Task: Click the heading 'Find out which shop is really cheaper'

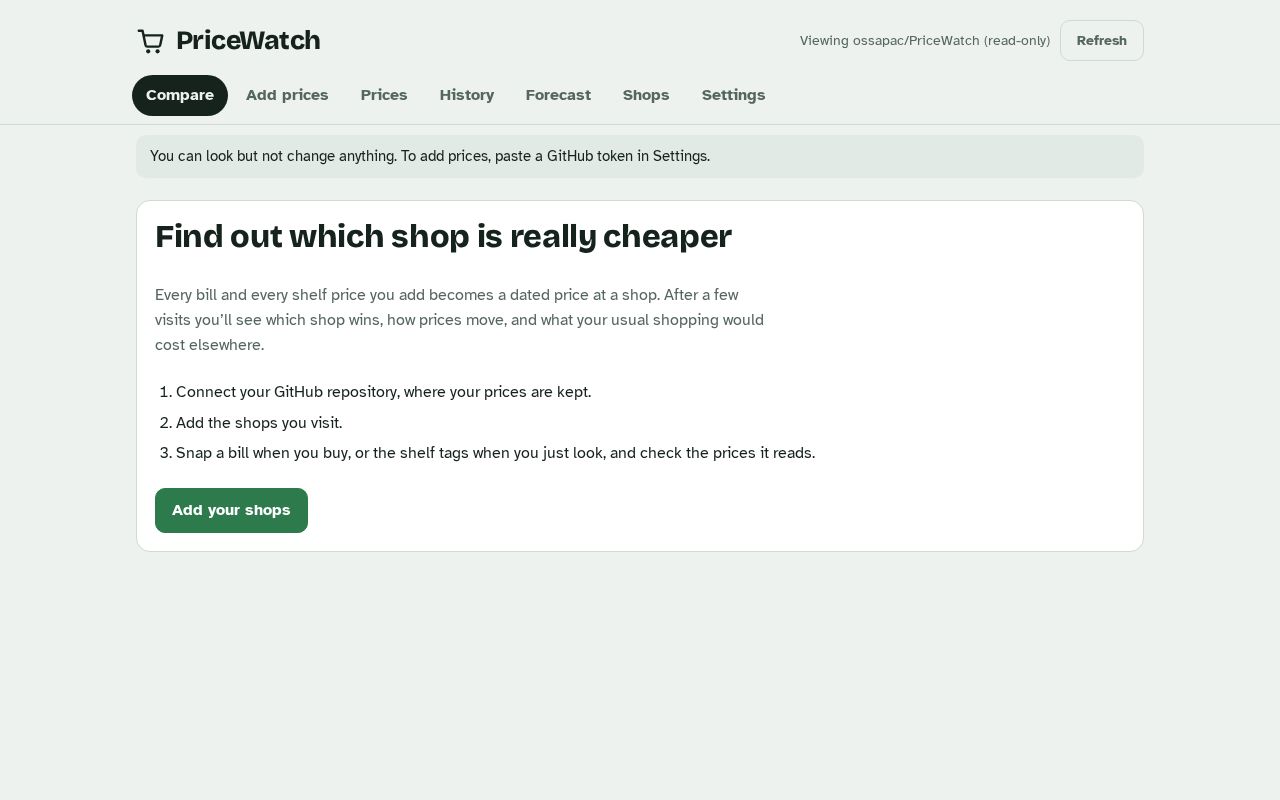Action: [443, 237]
